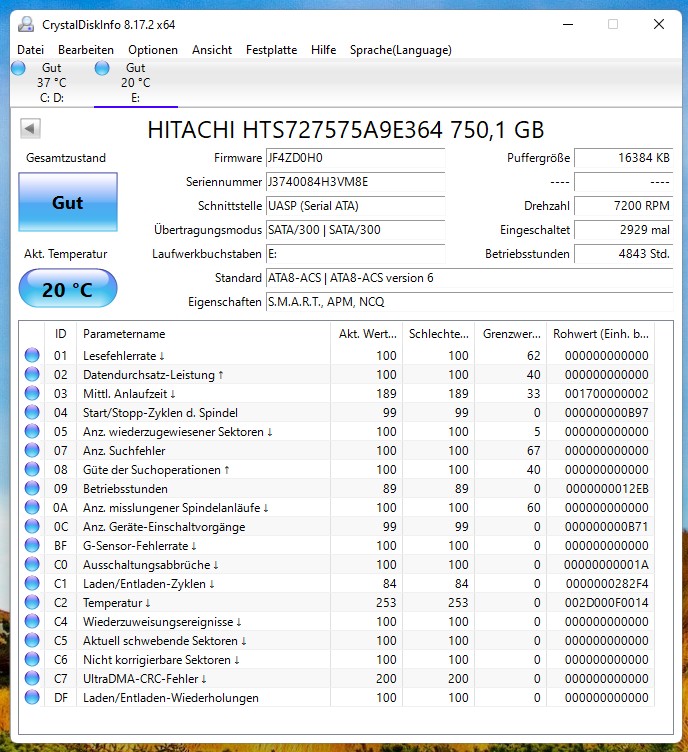Screen dimensions: 688x752
Task: Click status orb for Ausschaltungsabbrüche row
Action: point(32,564)
